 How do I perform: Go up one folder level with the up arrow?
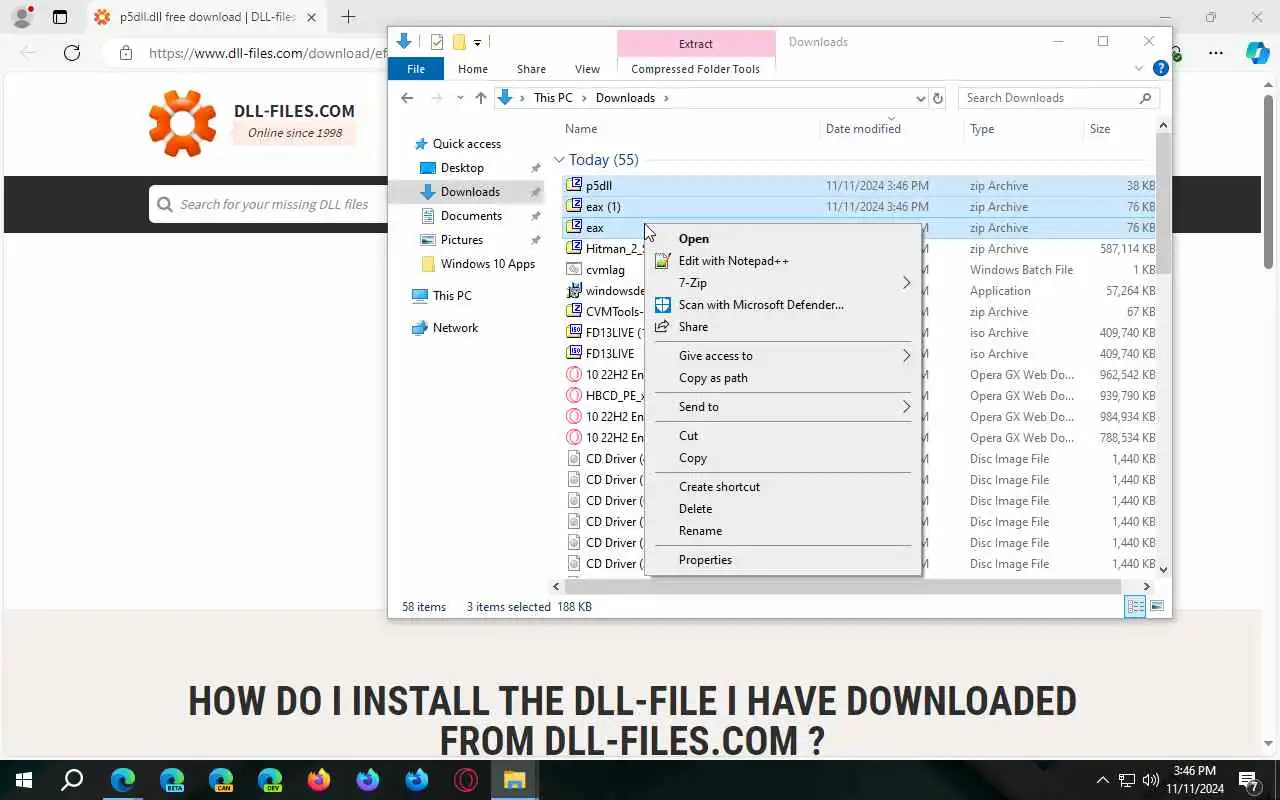(x=481, y=98)
